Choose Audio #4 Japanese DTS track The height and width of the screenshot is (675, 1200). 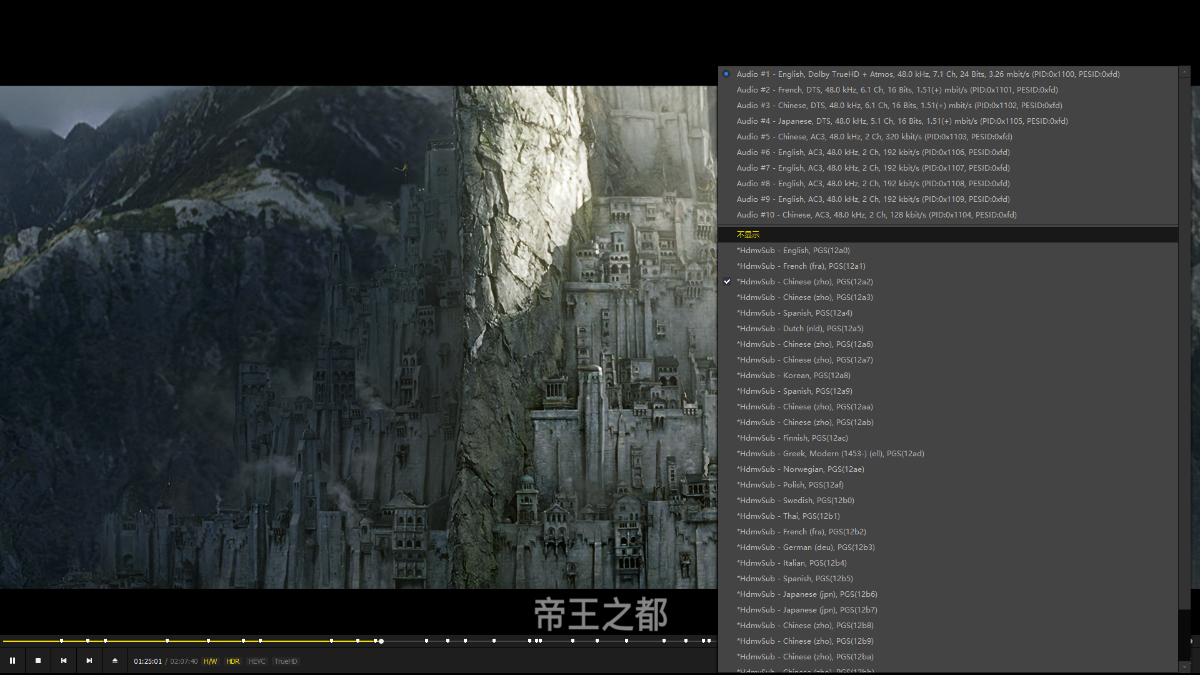tap(902, 121)
